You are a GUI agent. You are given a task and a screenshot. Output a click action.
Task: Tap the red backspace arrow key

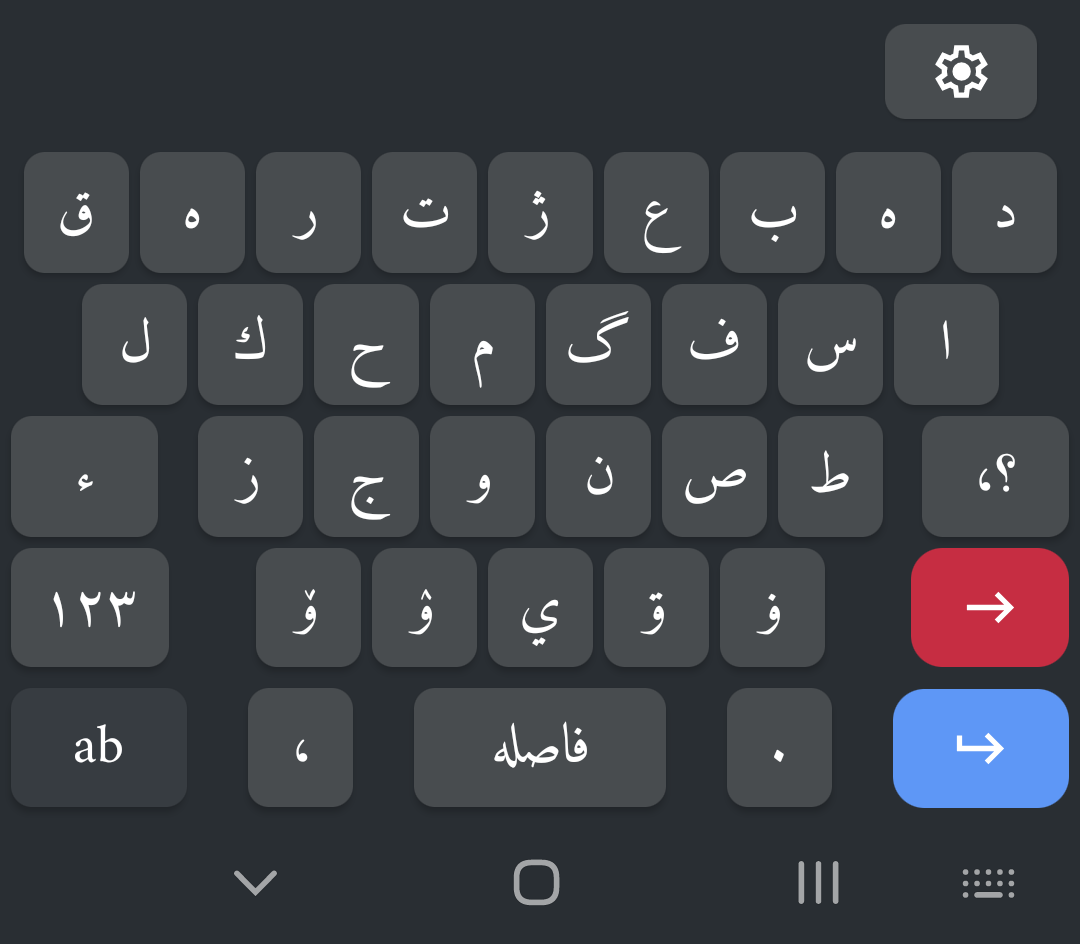[x=990, y=607]
